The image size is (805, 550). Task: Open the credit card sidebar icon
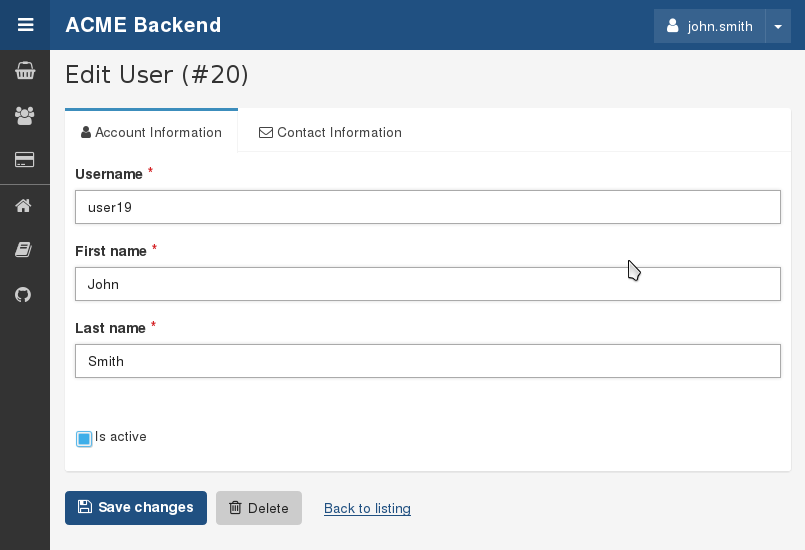(x=25, y=160)
